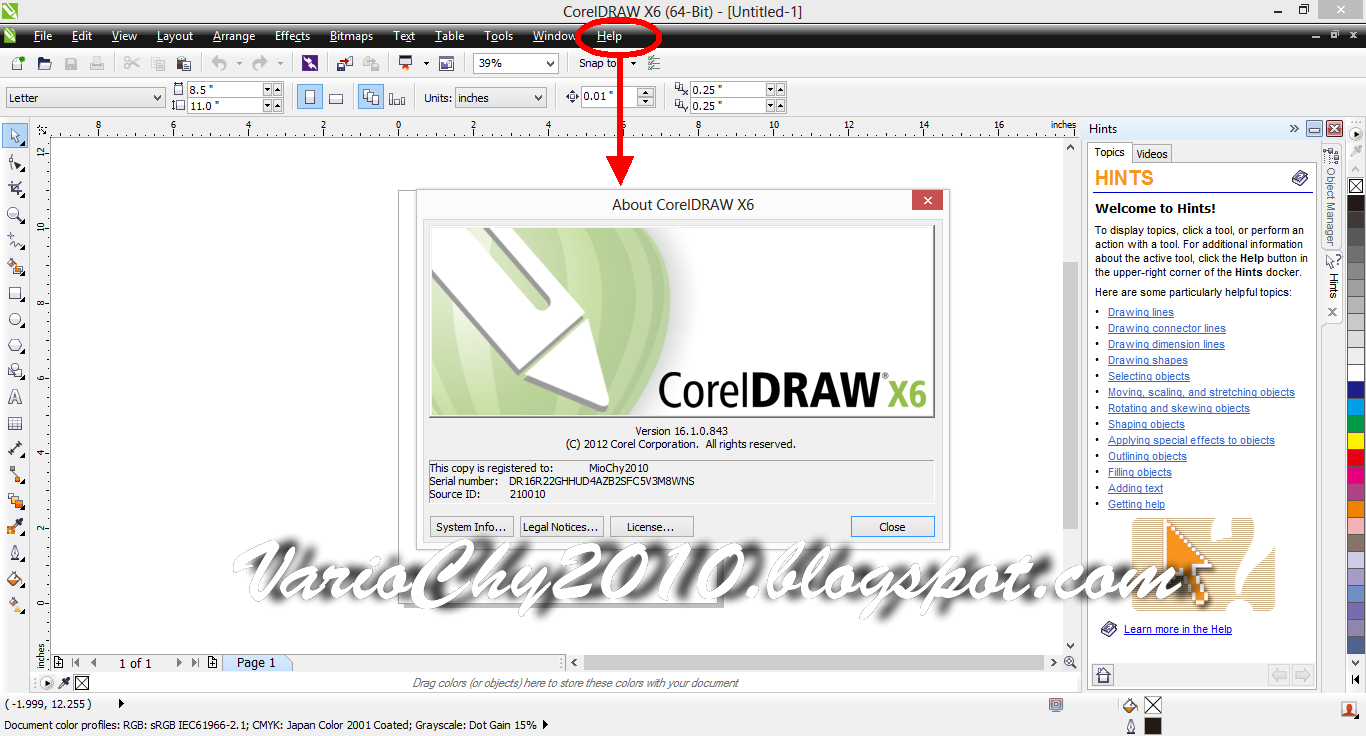Click the License button
Viewport: 1366px width, 736px height.
[650, 527]
